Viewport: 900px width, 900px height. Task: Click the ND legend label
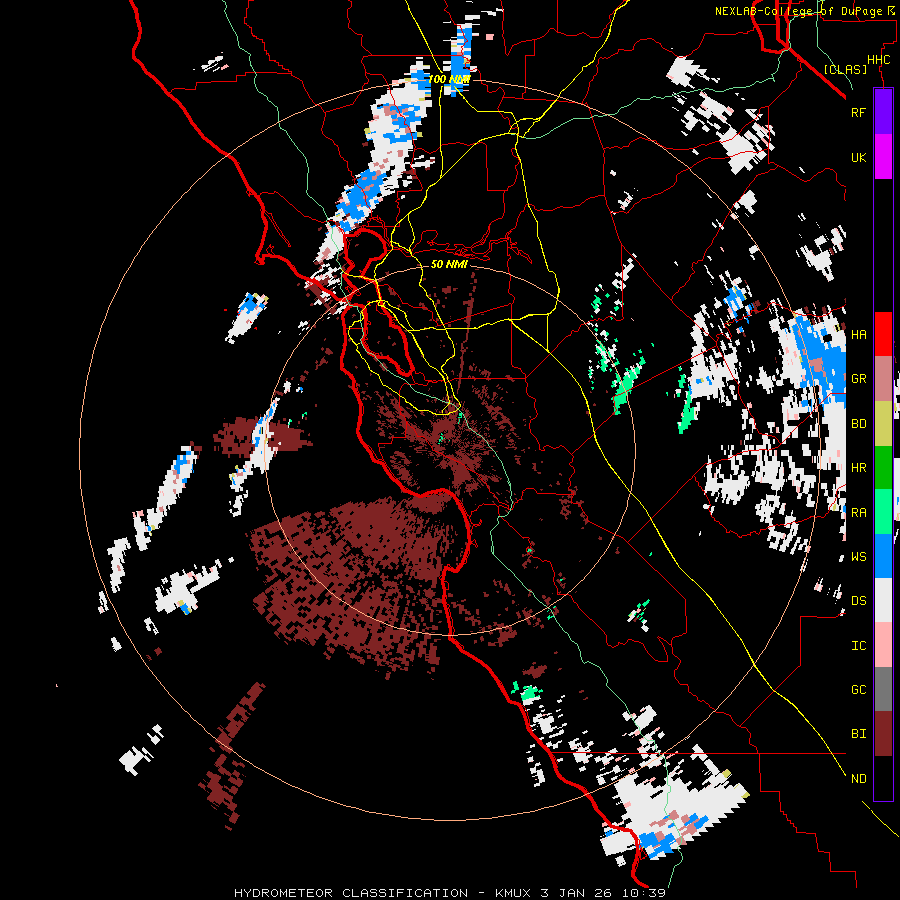(x=858, y=778)
